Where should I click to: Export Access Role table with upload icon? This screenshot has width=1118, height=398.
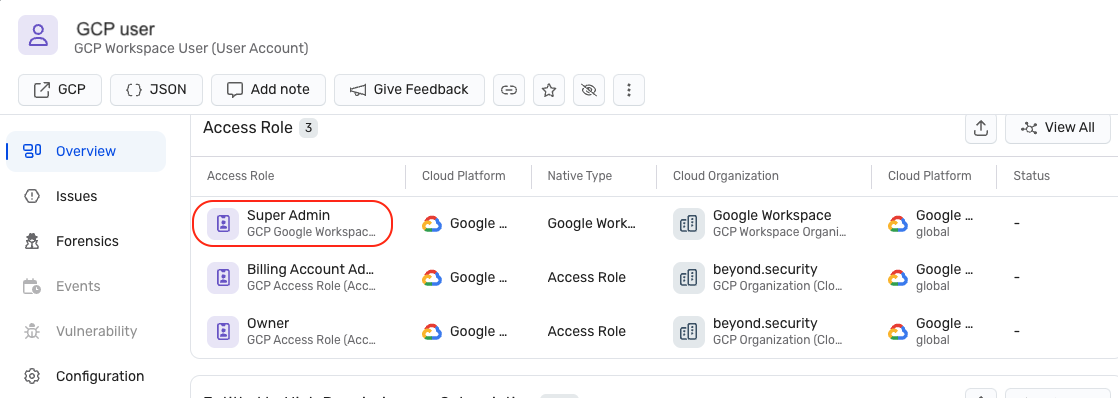[x=981, y=128]
